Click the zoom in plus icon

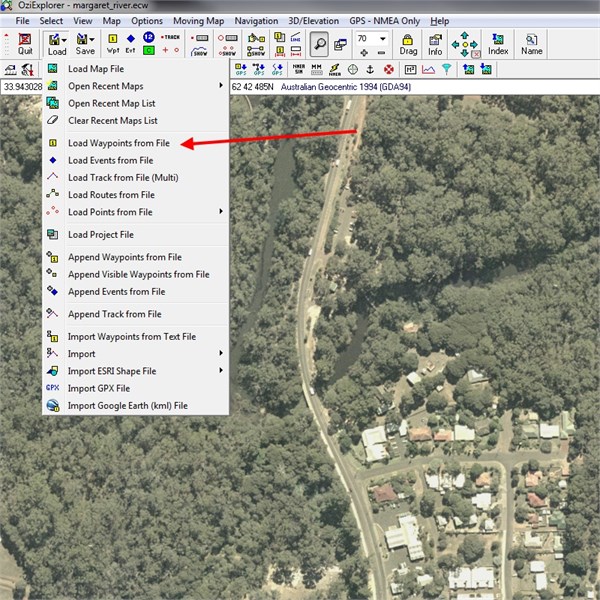(364, 52)
